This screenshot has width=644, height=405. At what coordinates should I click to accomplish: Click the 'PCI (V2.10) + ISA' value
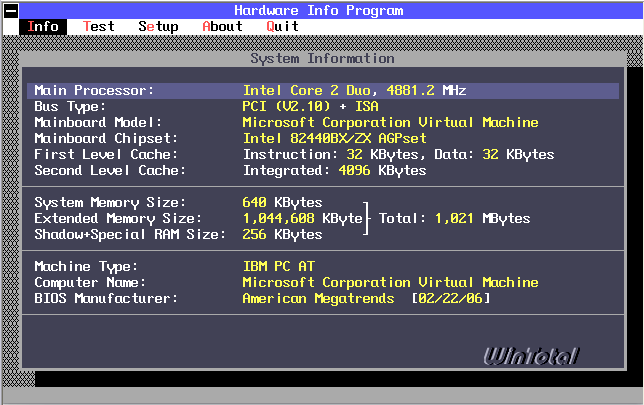point(310,107)
